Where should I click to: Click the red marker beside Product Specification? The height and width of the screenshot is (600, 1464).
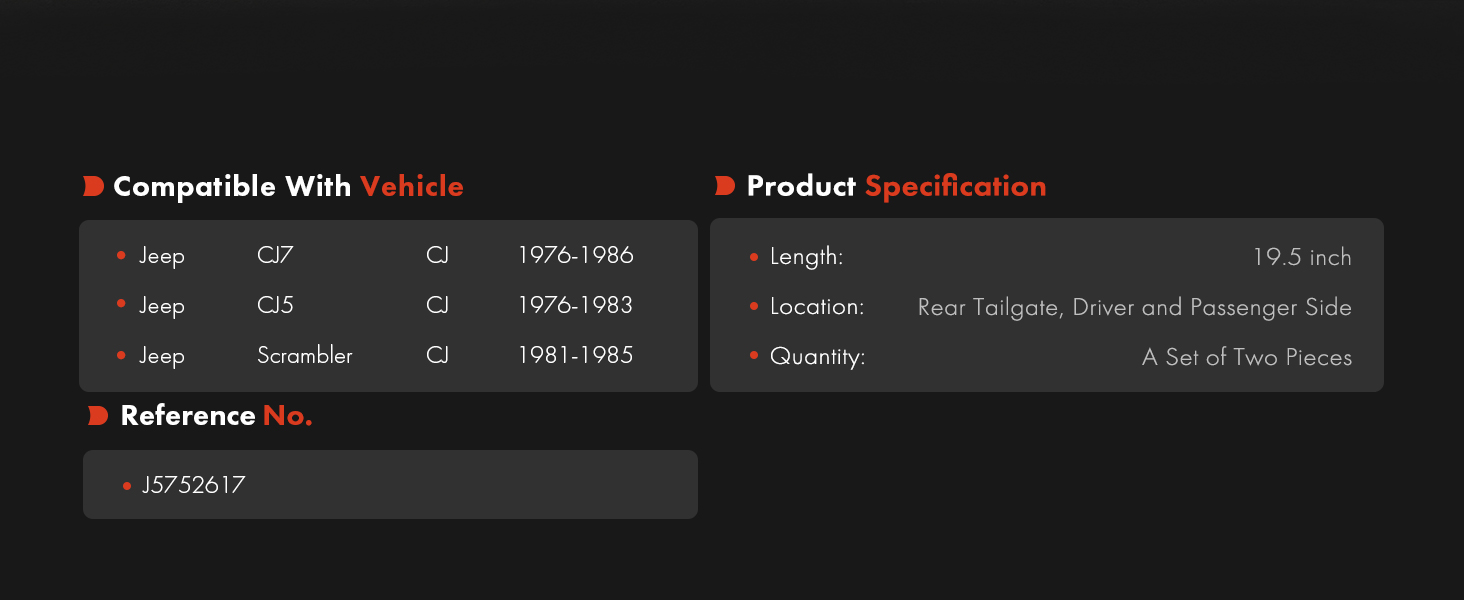(725, 186)
